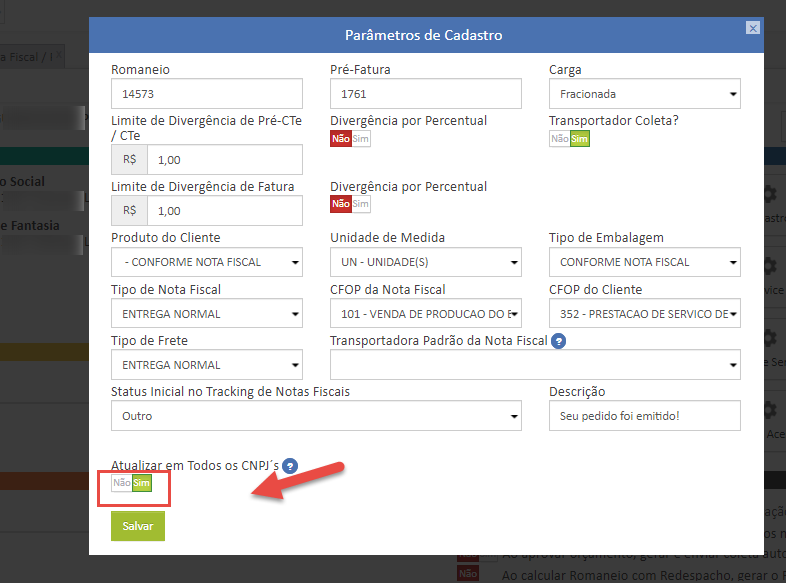Open the Carga dropdown
The image size is (786, 583).
644,95
